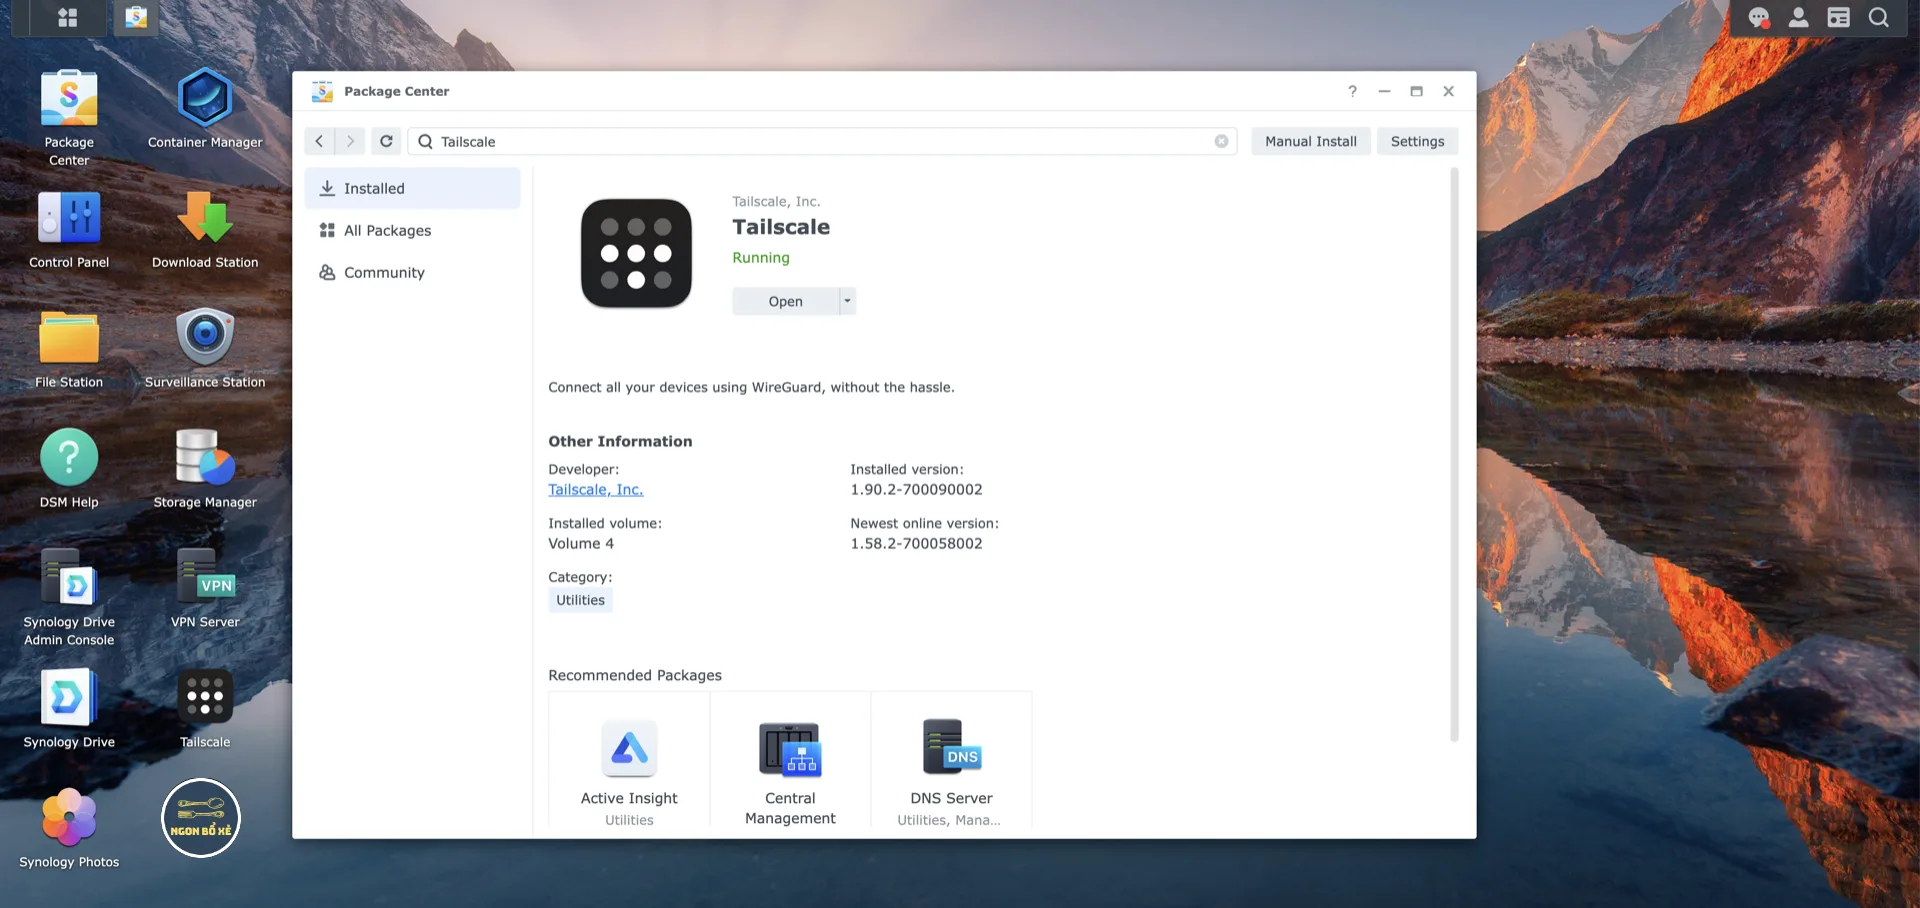The image size is (1920, 908).
Task: Open the notifications chat bubble icon
Action: (x=1758, y=18)
